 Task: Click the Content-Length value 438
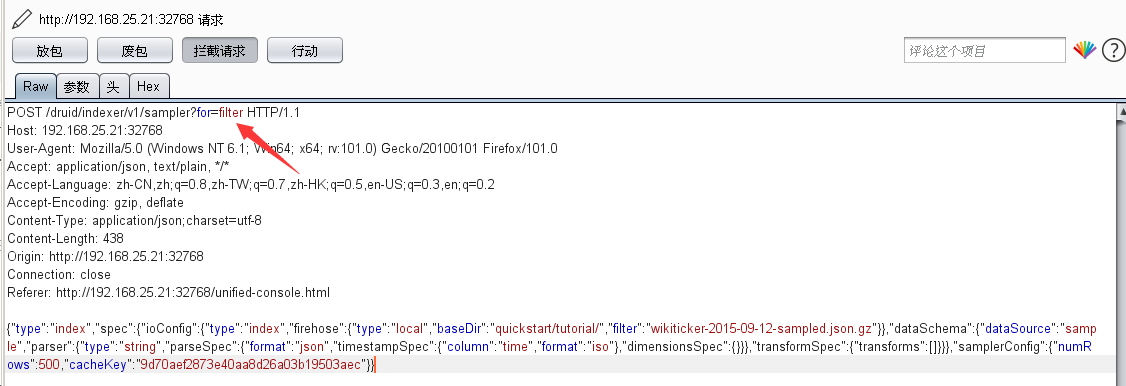tap(112, 238)
